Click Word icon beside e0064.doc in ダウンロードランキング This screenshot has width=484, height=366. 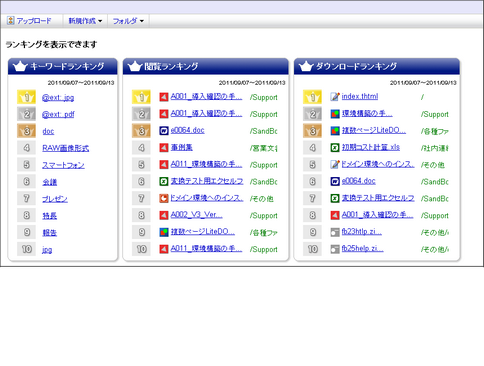pyautogui.click(x=335, y=181)
